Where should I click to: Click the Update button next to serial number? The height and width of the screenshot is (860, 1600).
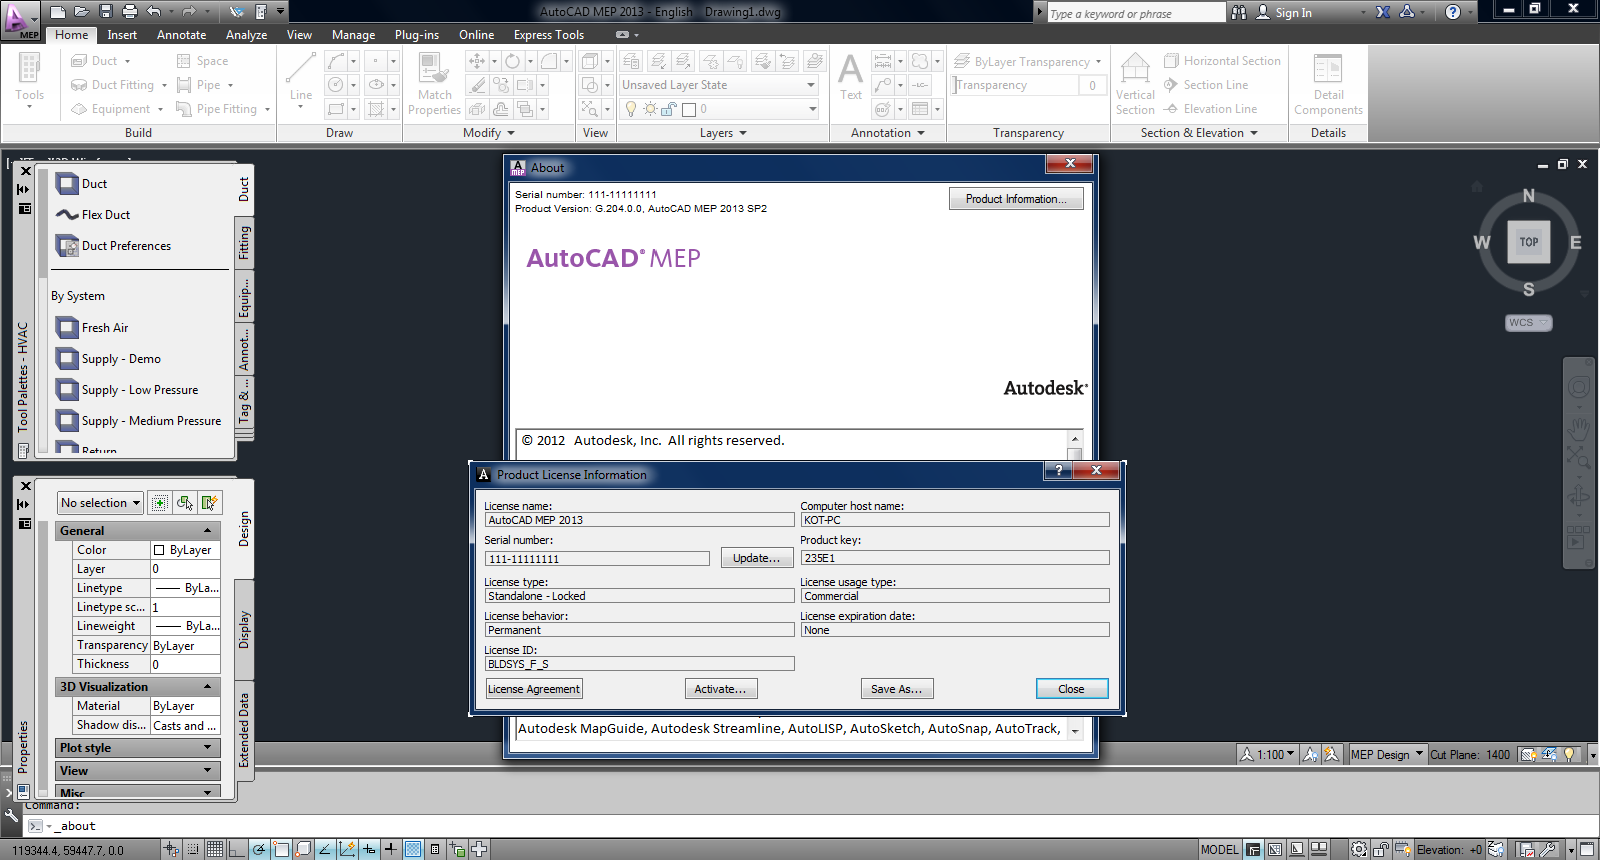tap(756, 558)
